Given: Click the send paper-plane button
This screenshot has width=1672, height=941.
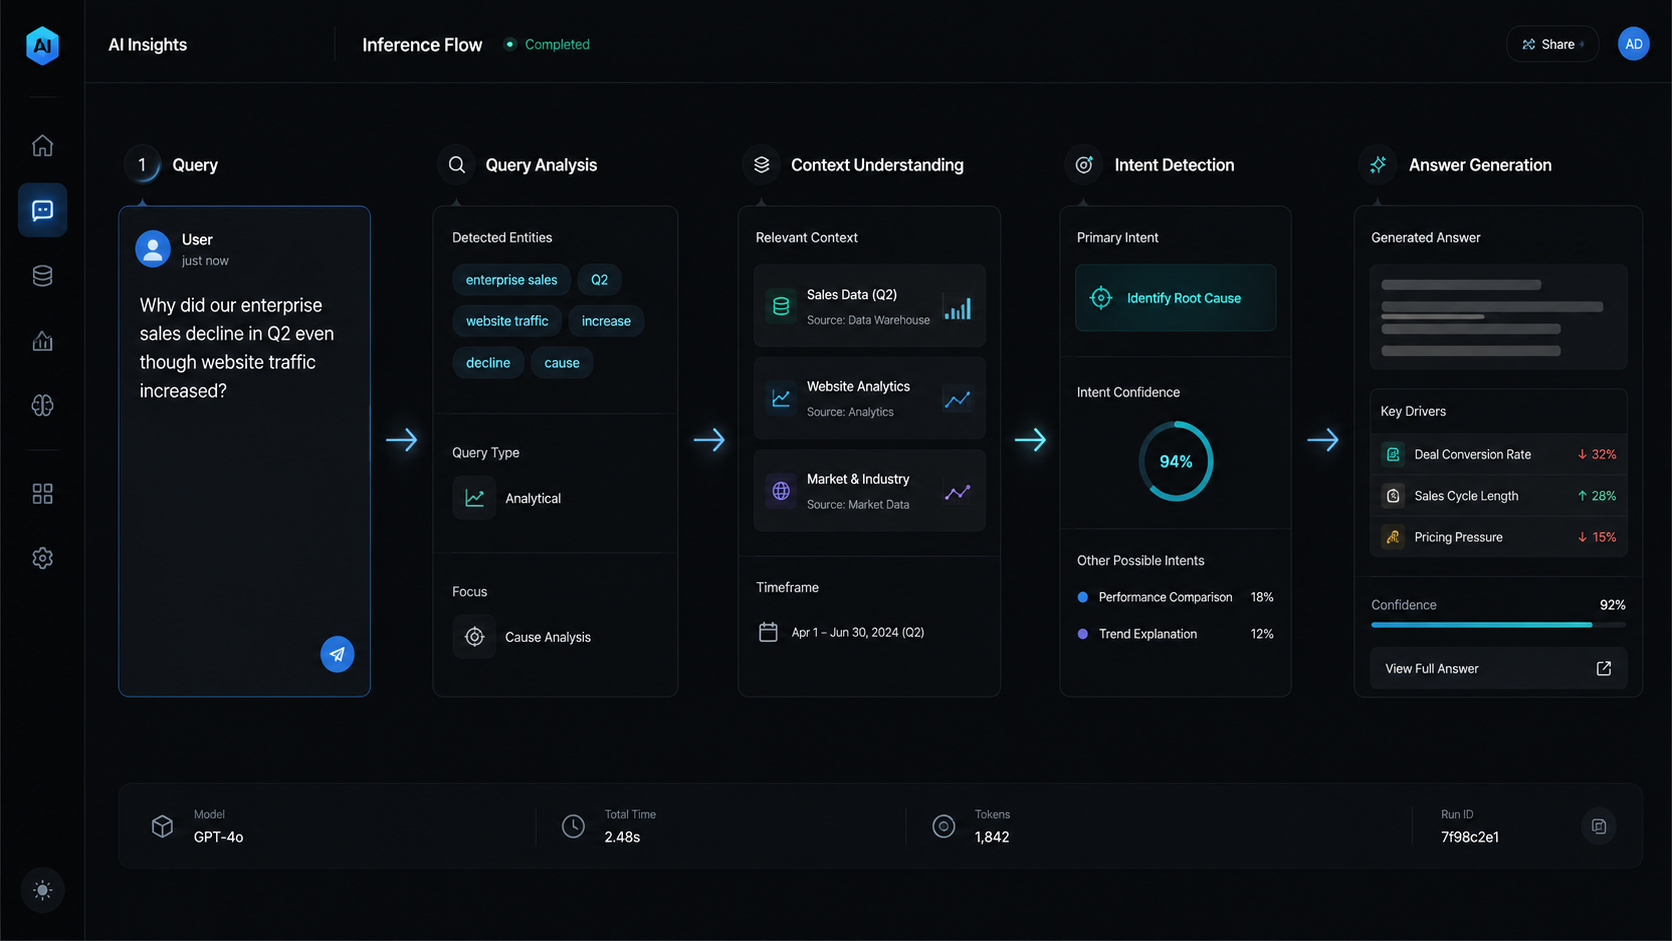Looking at the screenshot, I should coord(337,654).
